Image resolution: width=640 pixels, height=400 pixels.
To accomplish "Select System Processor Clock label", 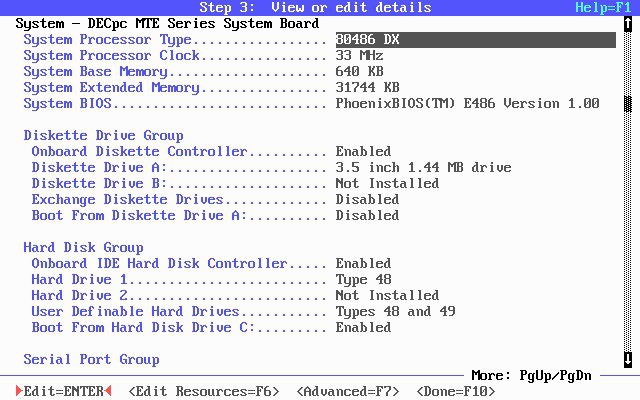I will 111,56.
